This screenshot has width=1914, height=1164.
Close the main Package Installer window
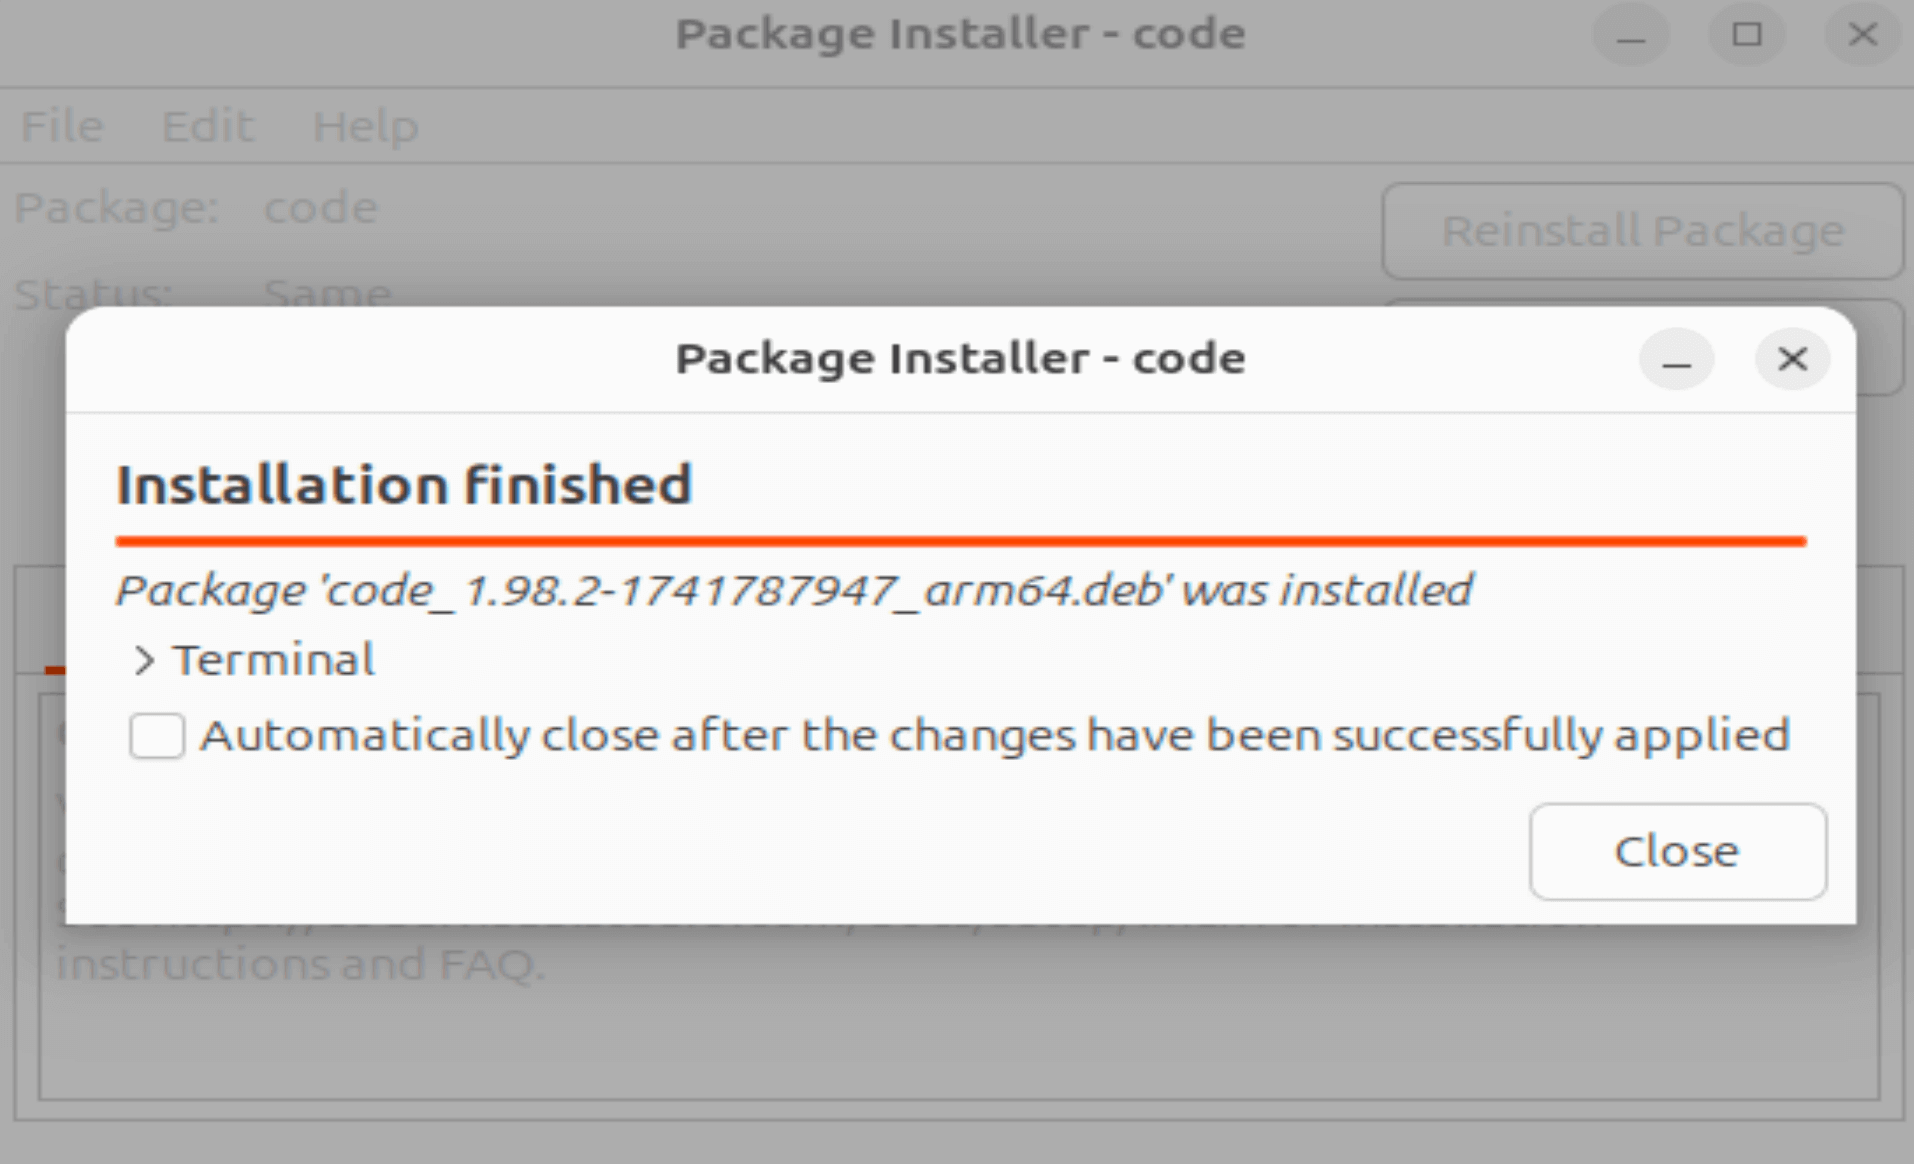[x=1862, y=35]
